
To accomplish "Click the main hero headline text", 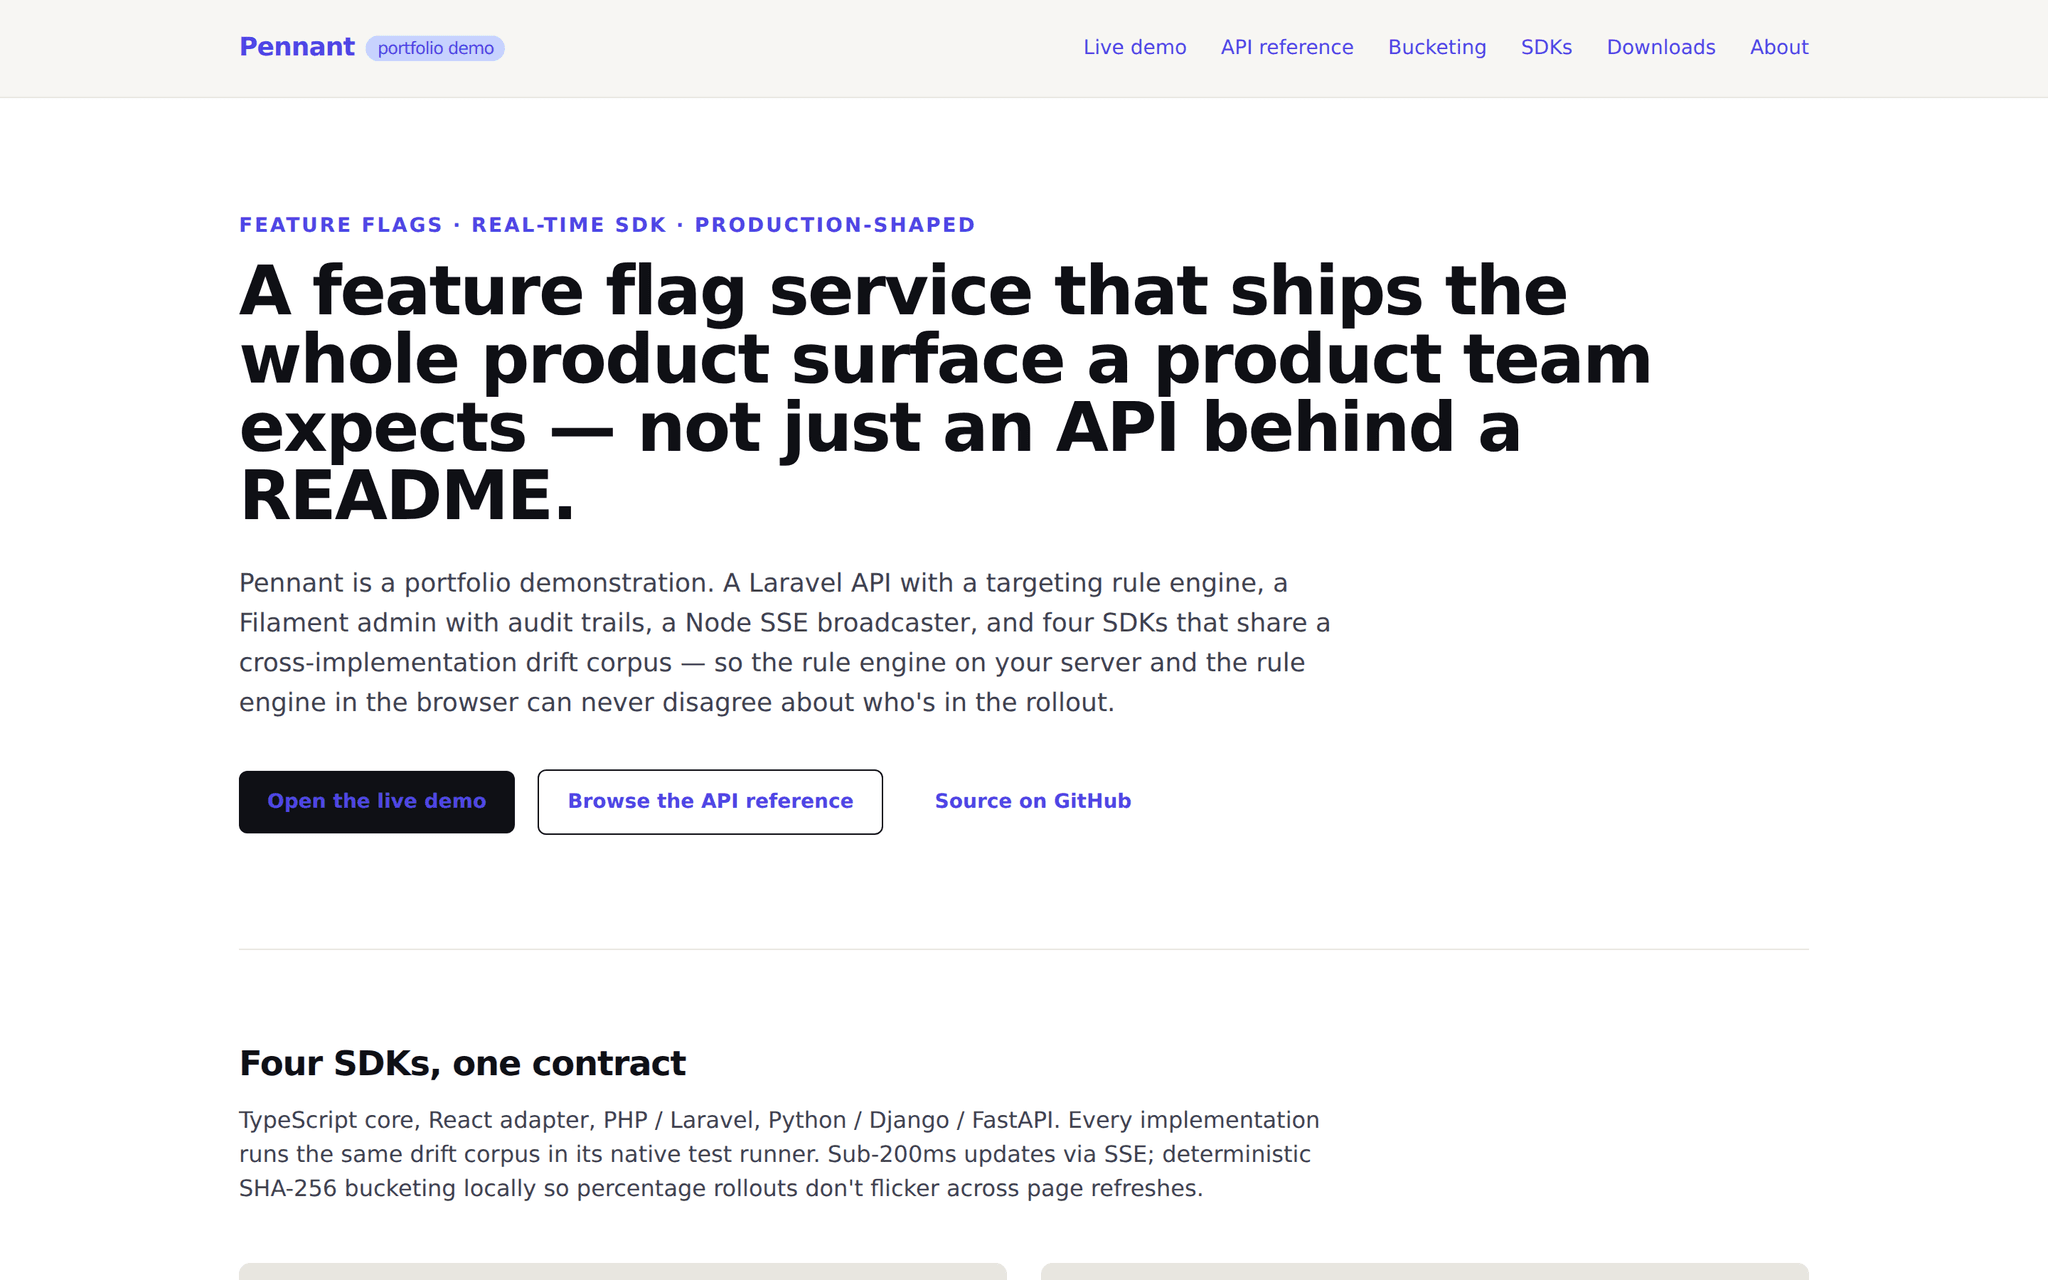I will (x=945, y=393).
